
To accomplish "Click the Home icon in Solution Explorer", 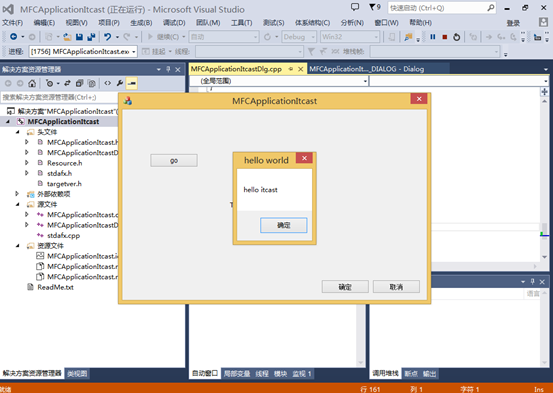I will tap(32, 83).
